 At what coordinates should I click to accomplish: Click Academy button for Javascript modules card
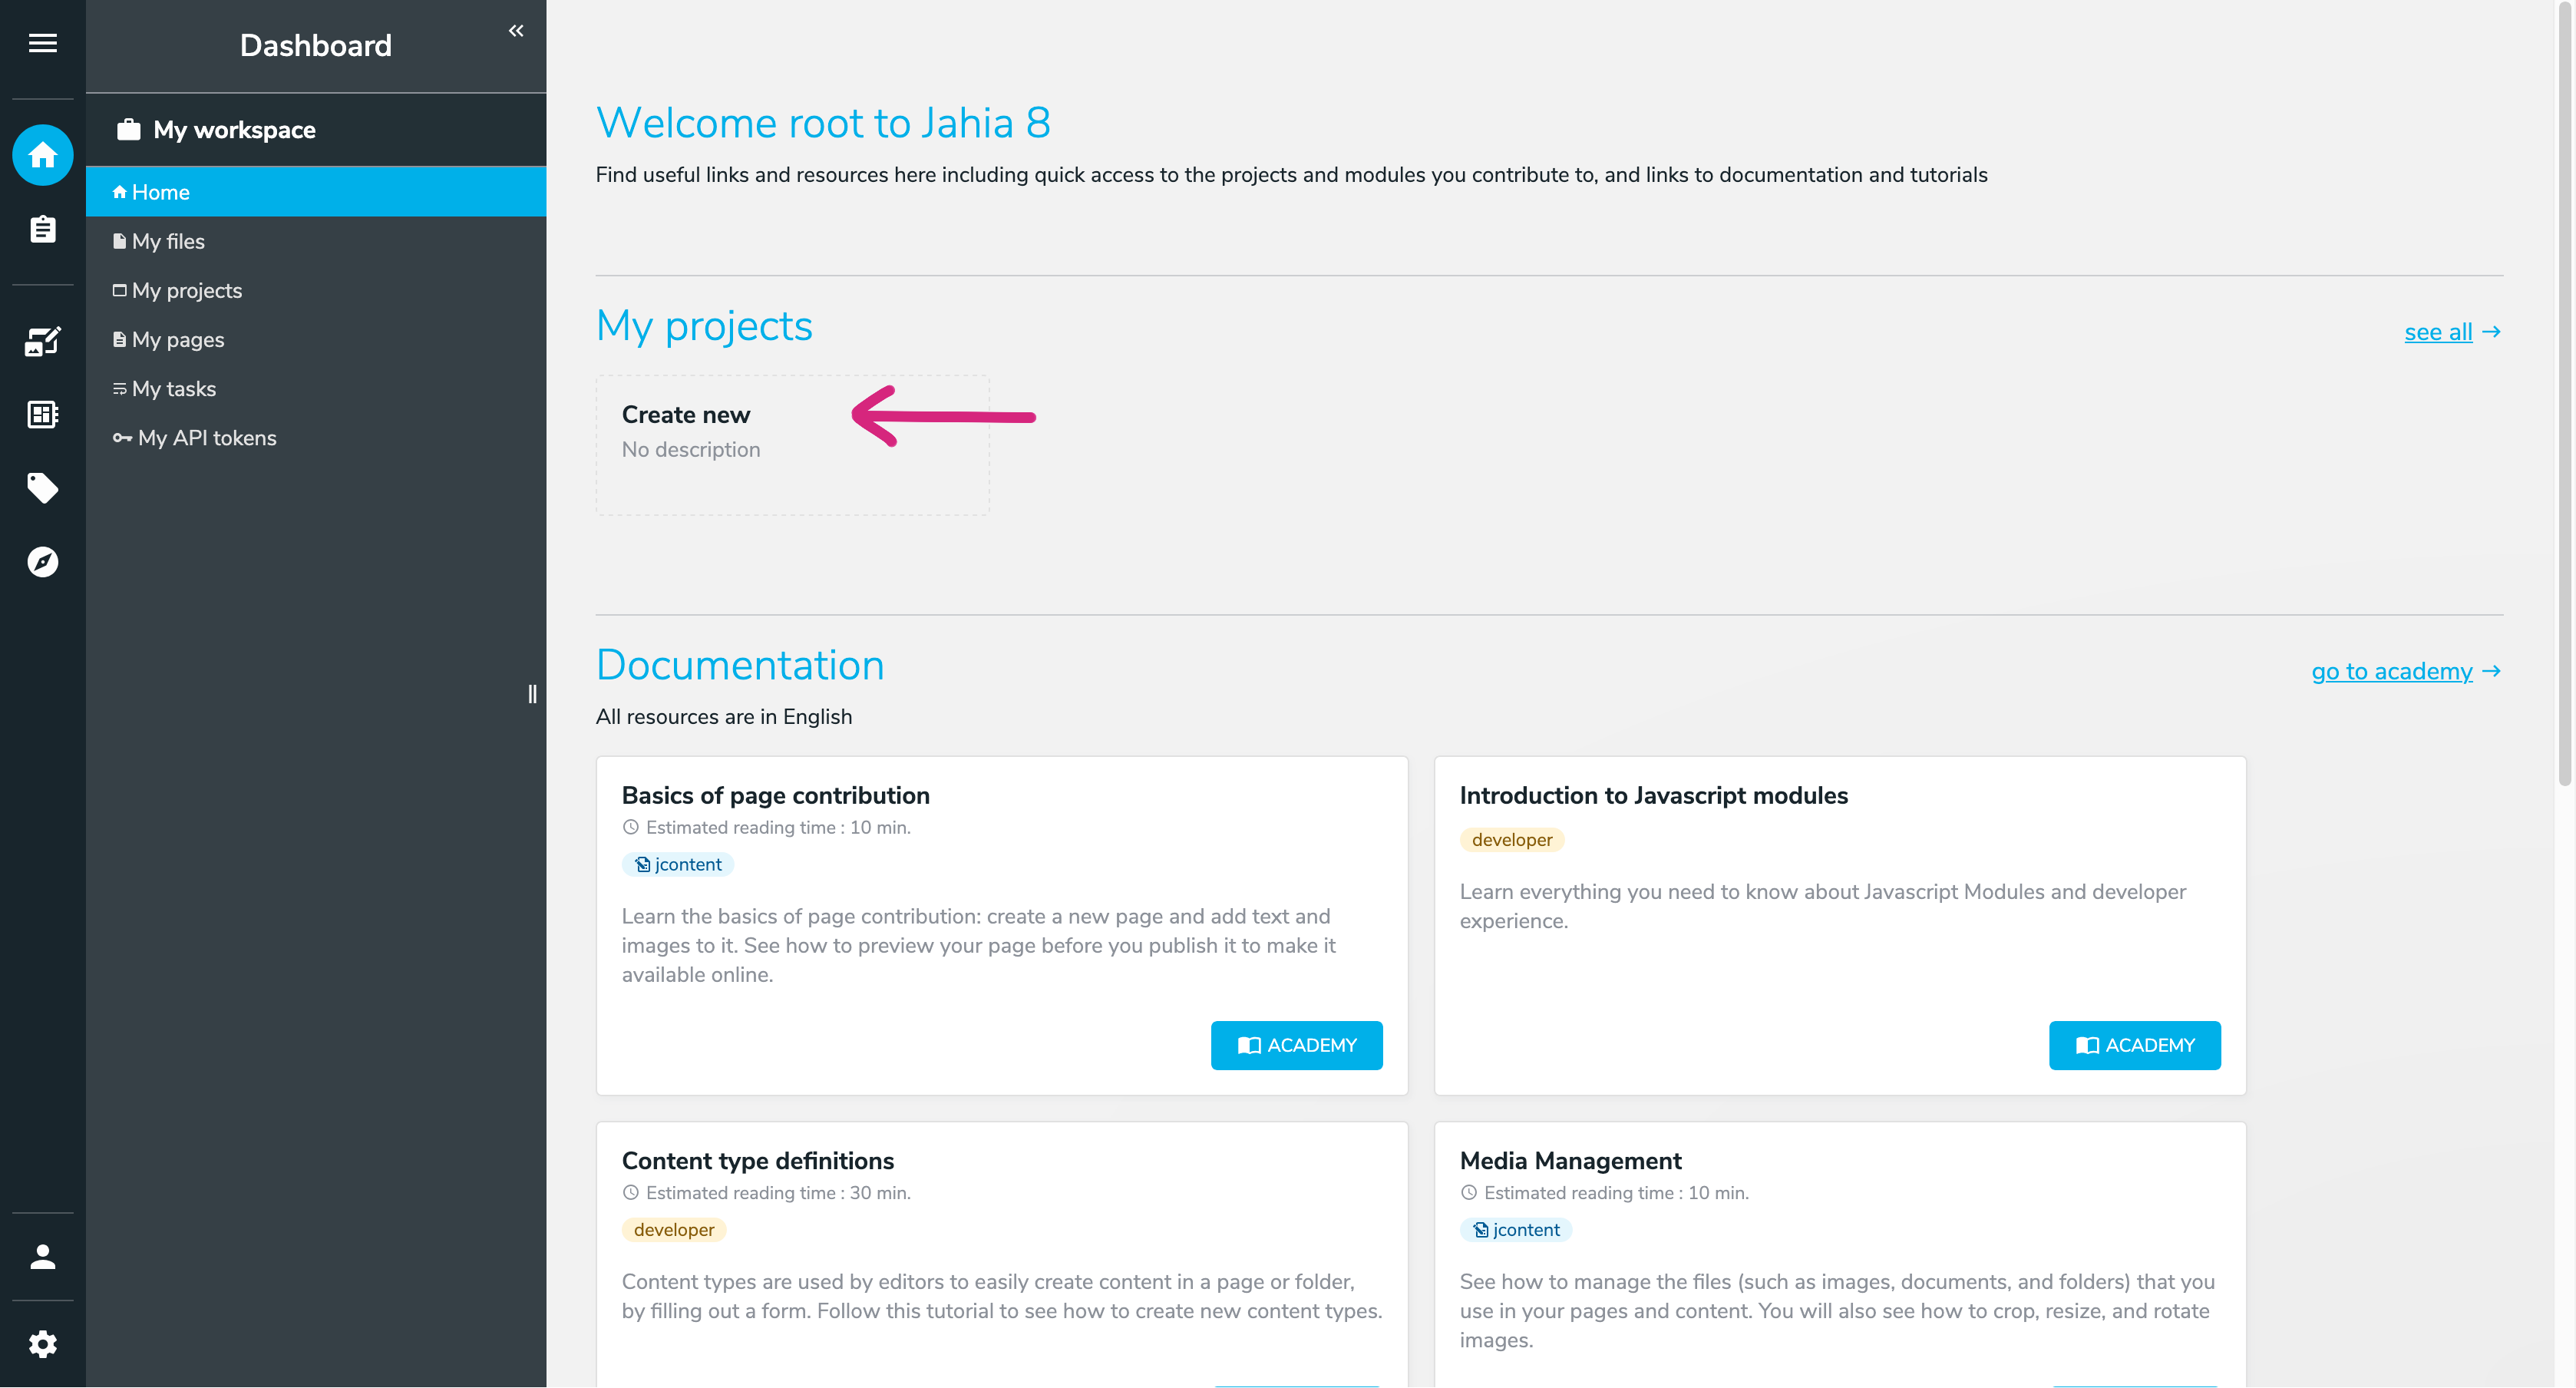click(2134, 1045)
